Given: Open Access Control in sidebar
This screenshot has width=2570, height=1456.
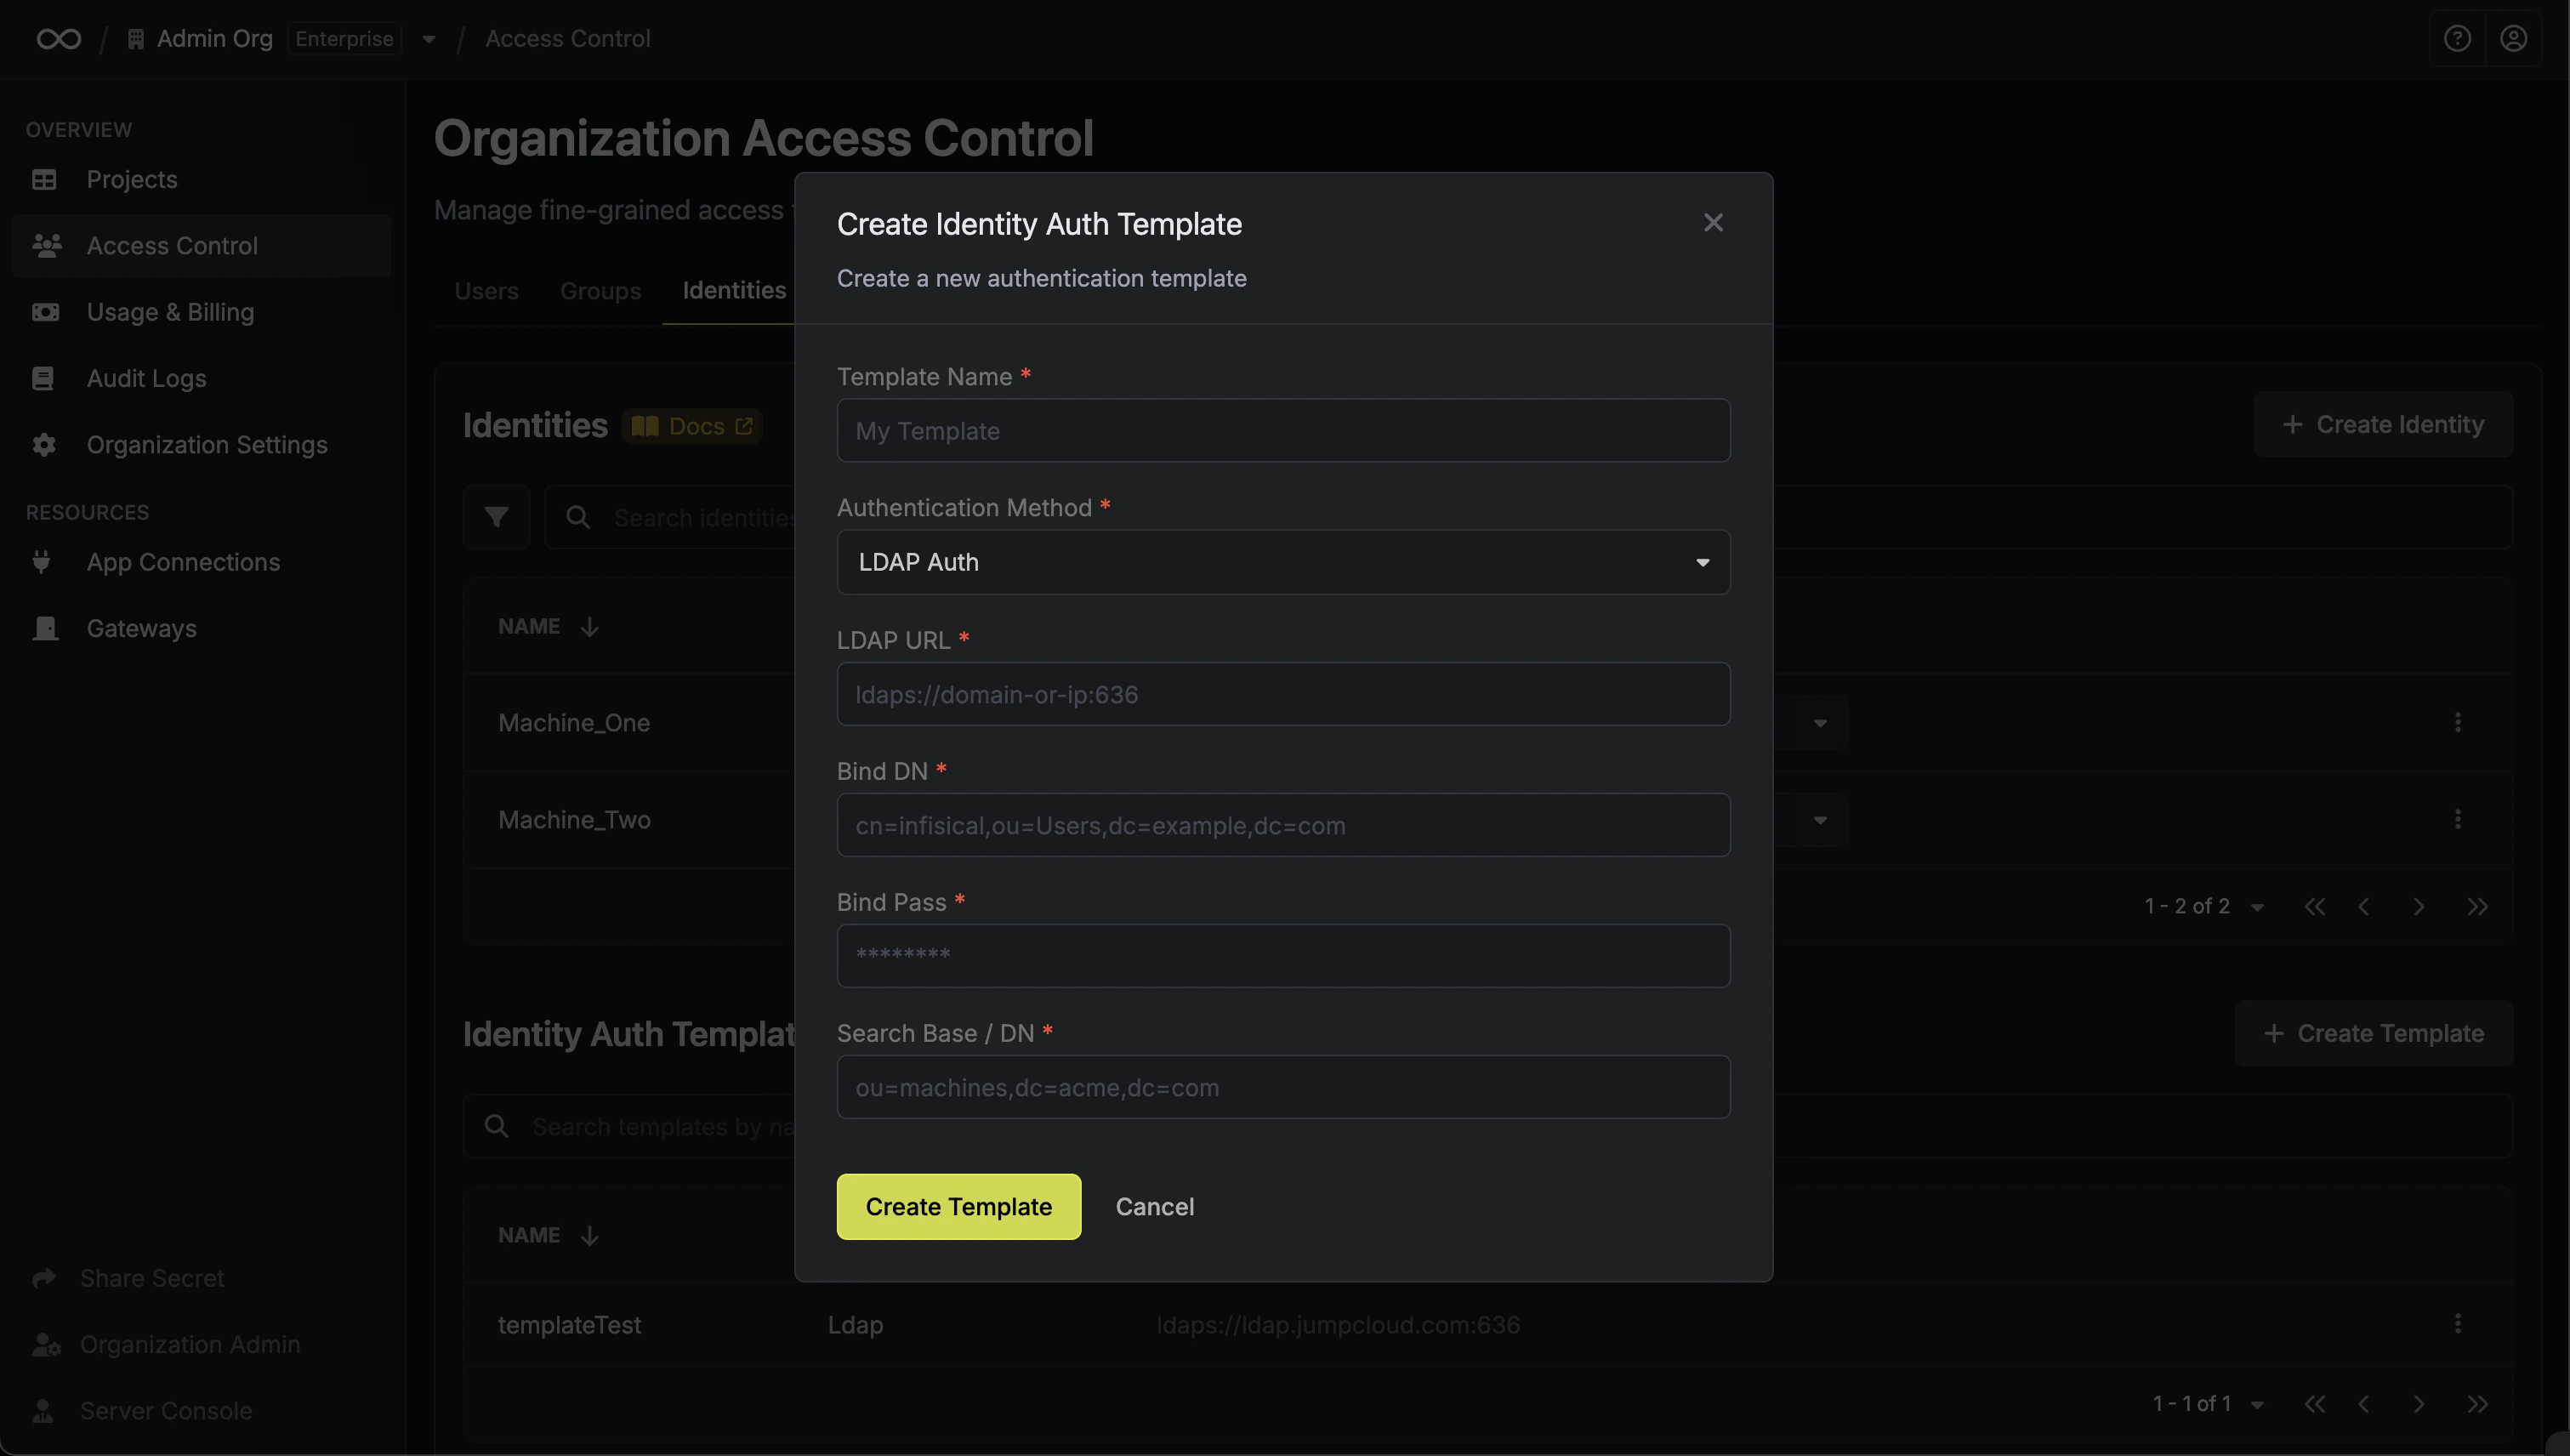Looking at the screenshot, I should point(201,246).
